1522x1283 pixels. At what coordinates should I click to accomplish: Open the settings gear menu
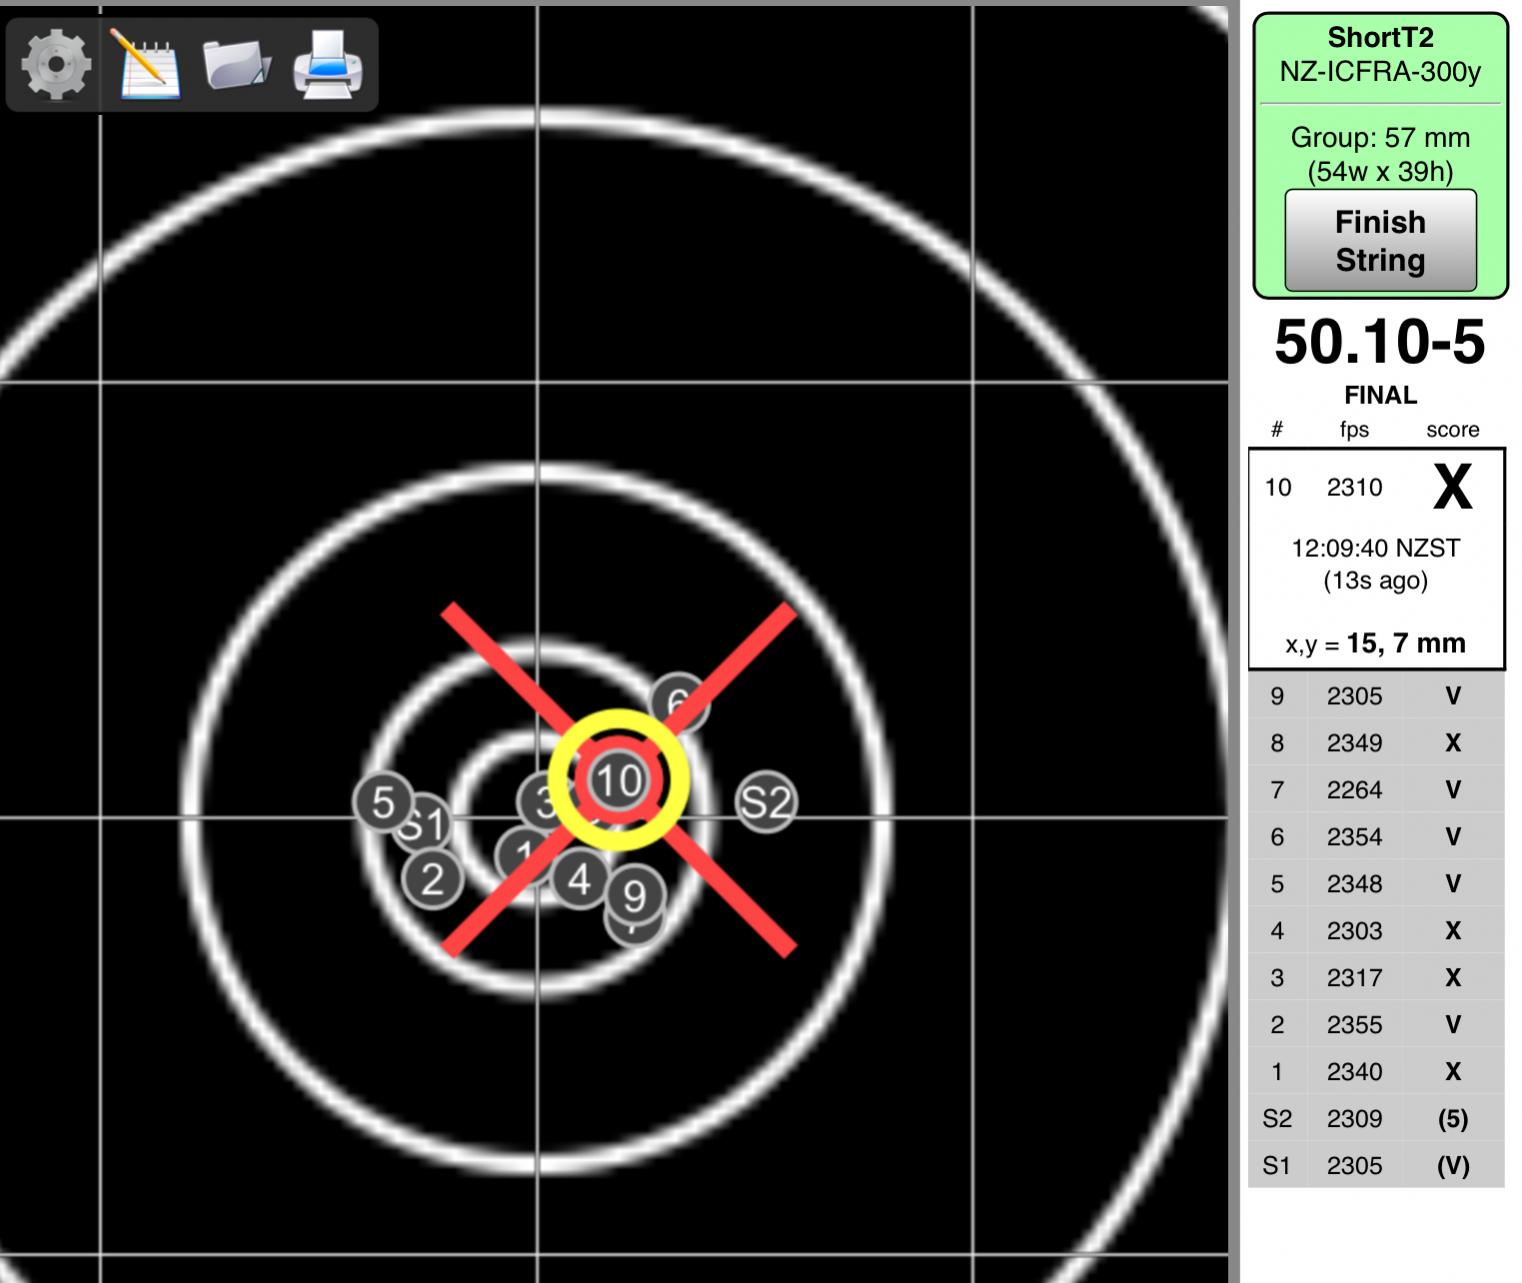pyautogui.click(x=55, y=64)
